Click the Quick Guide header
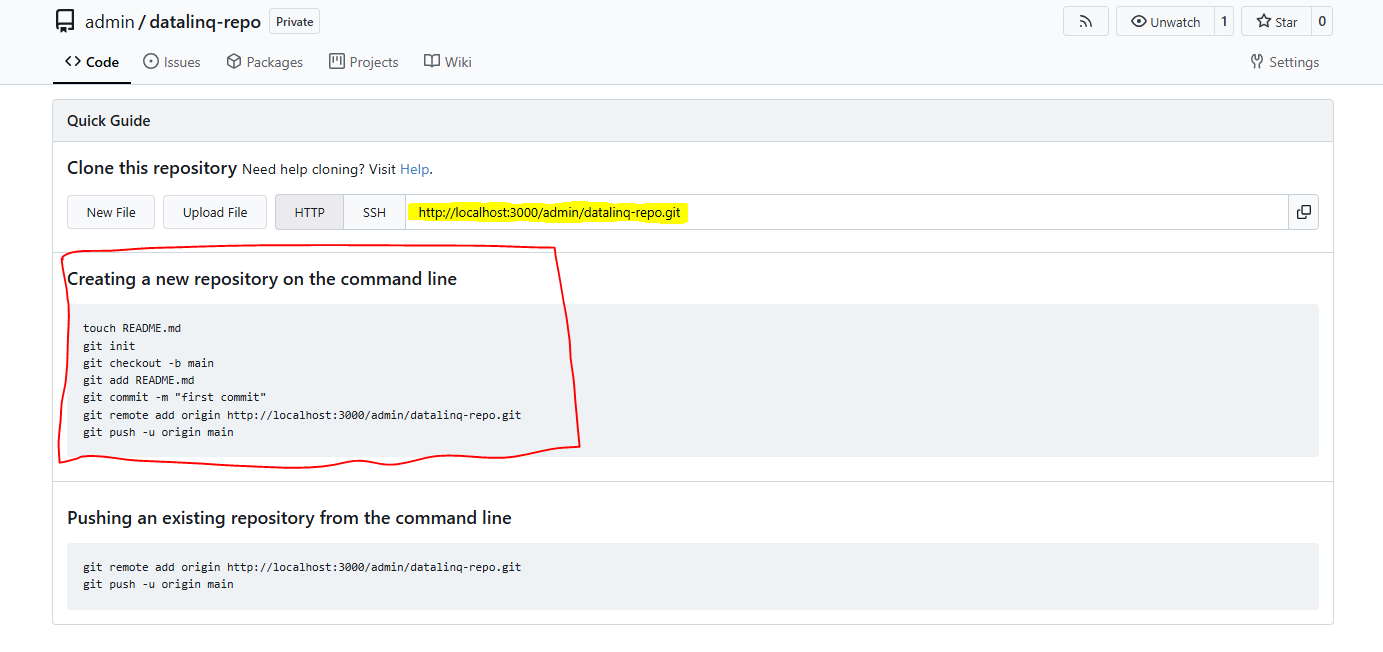The height and width of the screenshot is (652, 1383). point(109,121)
